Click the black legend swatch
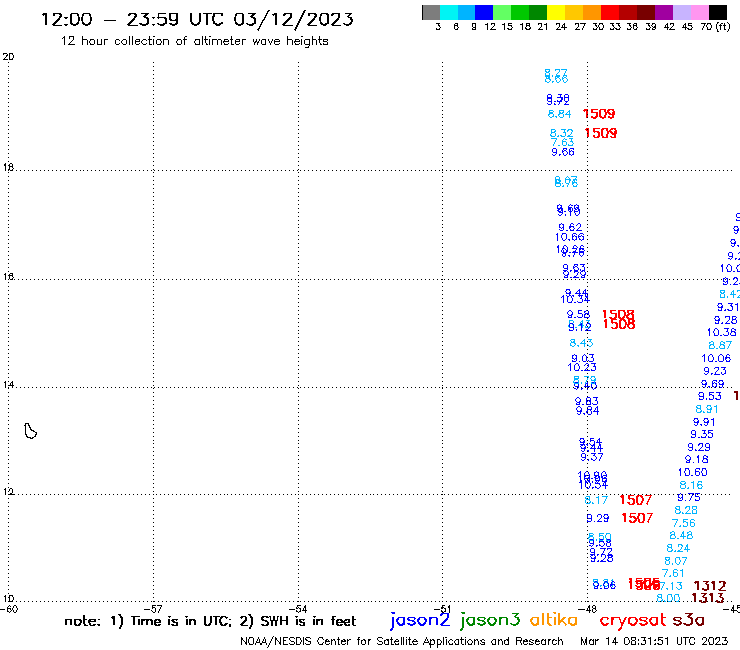This screenshot has width=740, height=650. click(717, 12)
